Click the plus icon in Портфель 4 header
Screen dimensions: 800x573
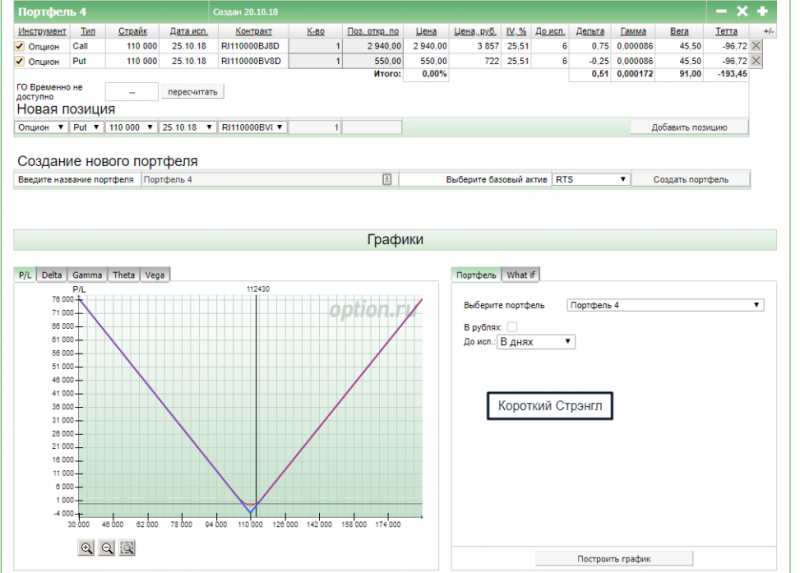point(762,11)
